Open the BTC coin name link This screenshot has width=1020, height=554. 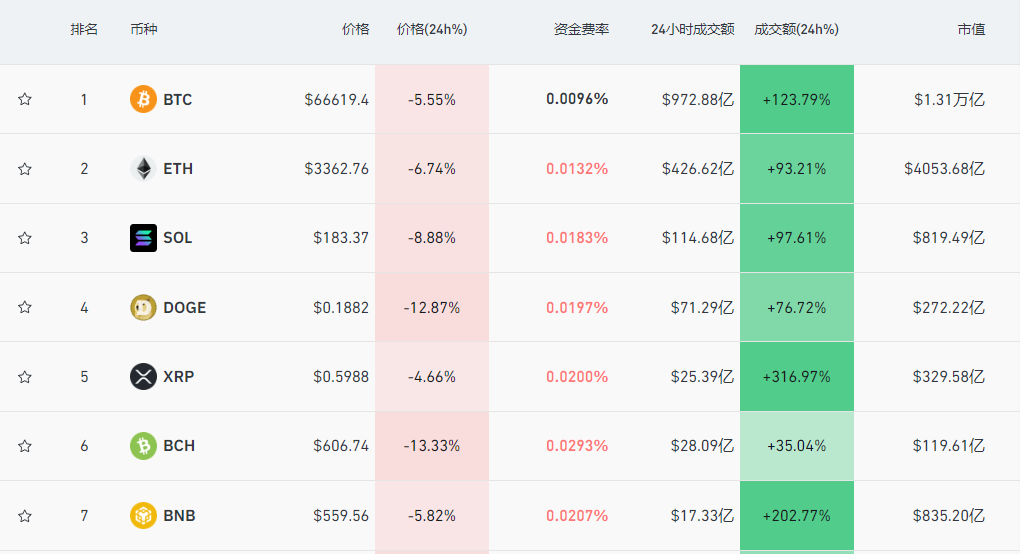point(178,99)
